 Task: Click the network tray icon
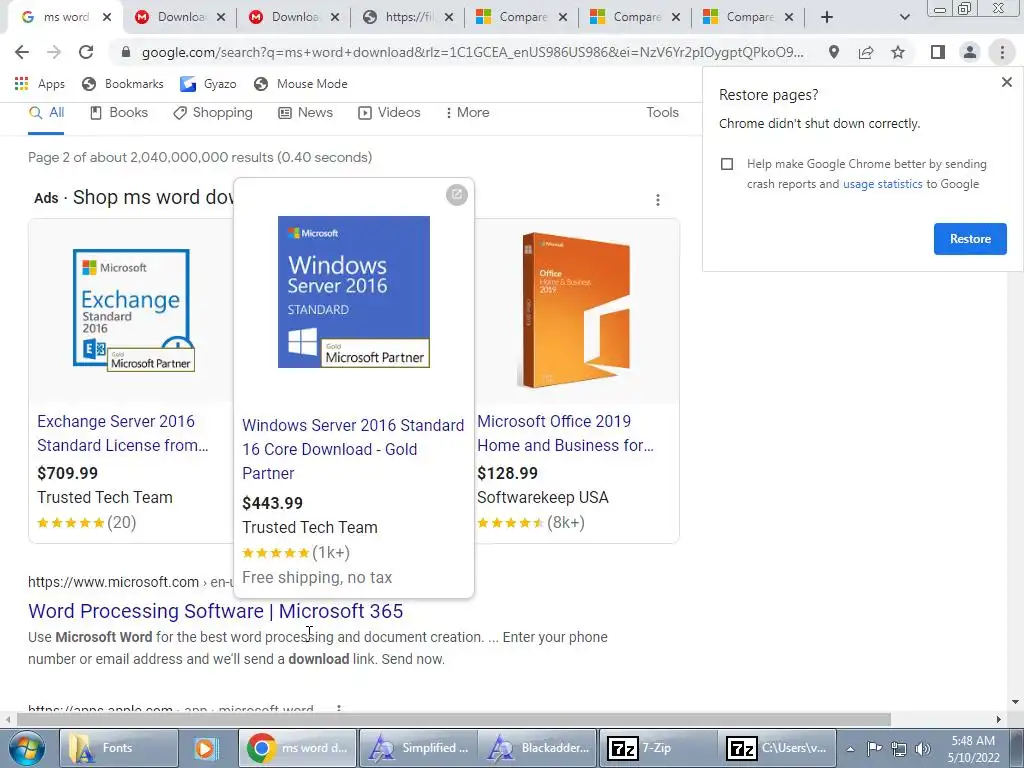(899, 749)
